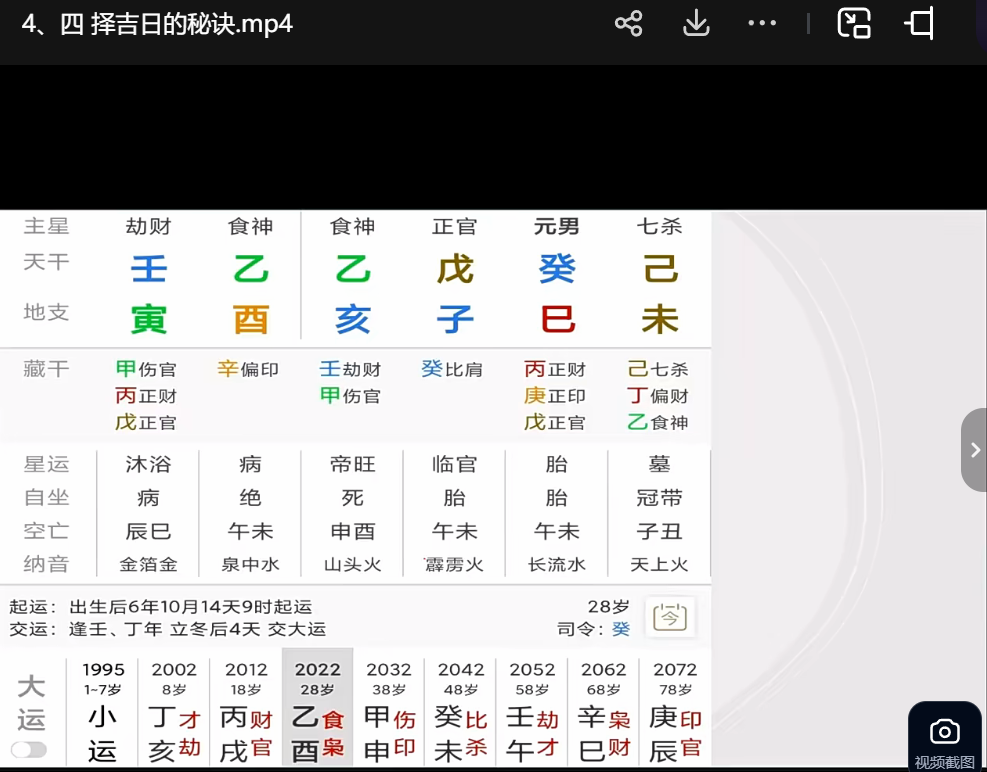This screenshot has height=772, width=987.
Task: Select the 2012 丙戌 luck period
Action: click(x=246, y=710)
